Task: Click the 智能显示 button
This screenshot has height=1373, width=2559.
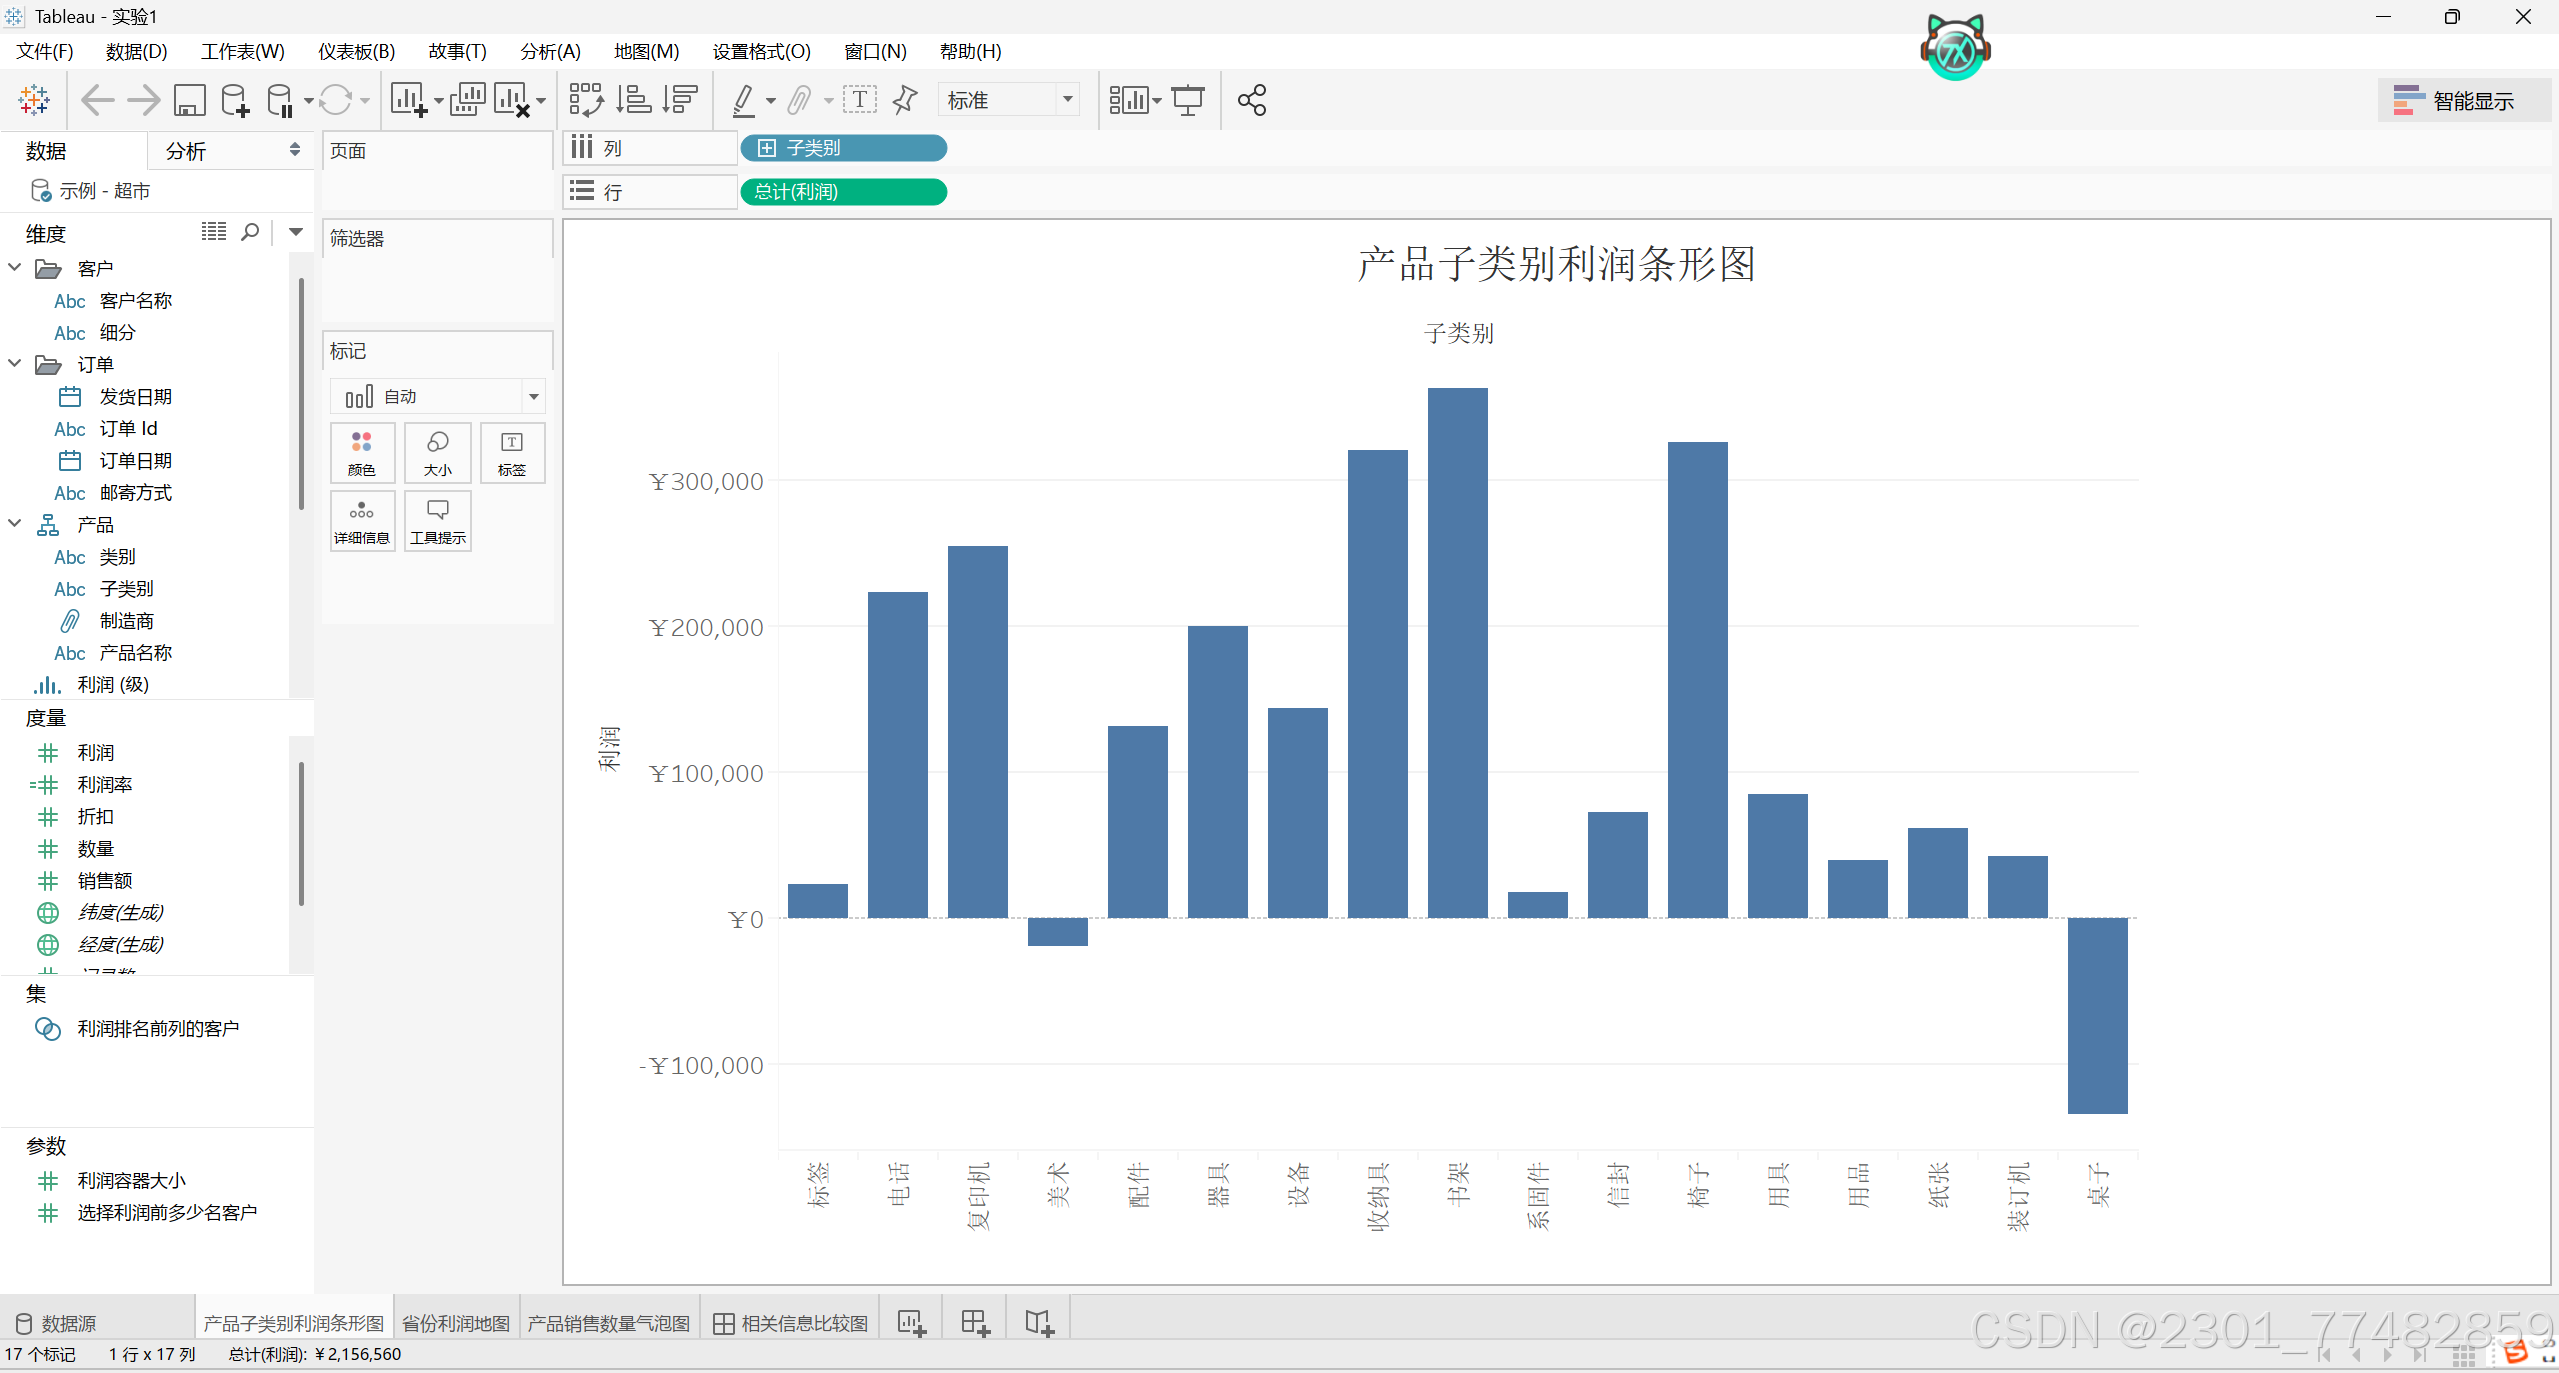Action: pos(2454,100)
